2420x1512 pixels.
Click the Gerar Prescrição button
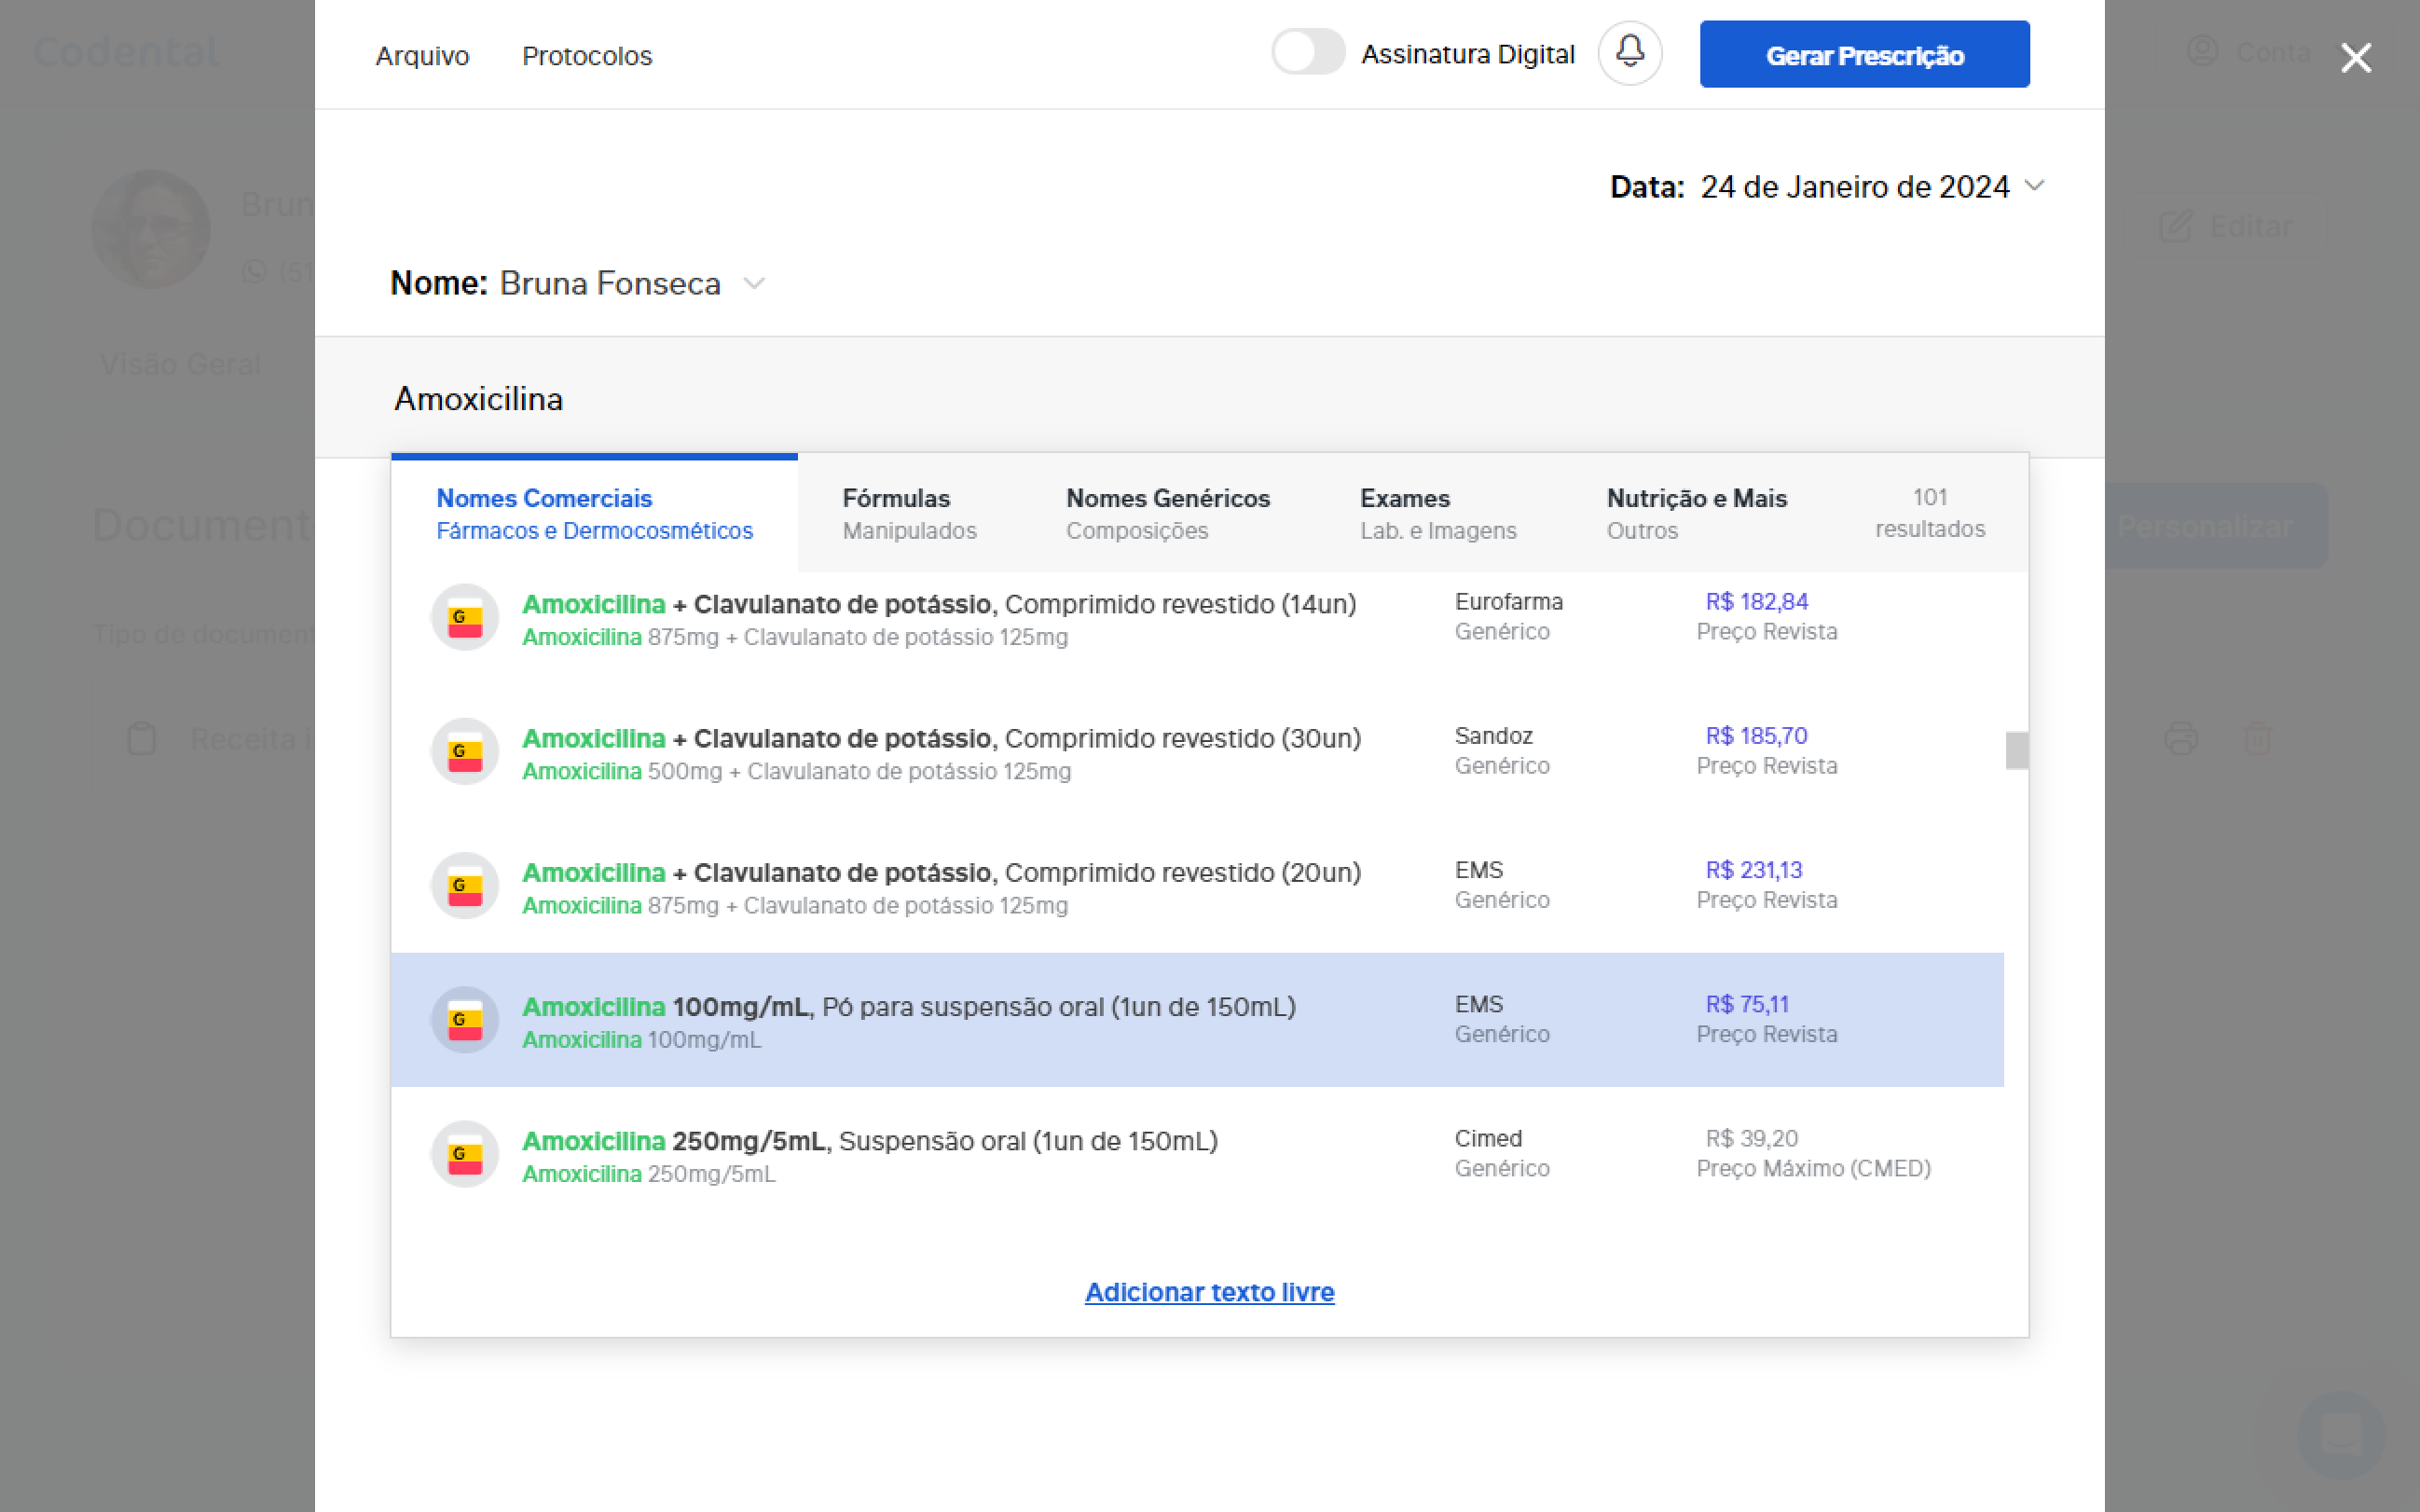point(1864,55)
